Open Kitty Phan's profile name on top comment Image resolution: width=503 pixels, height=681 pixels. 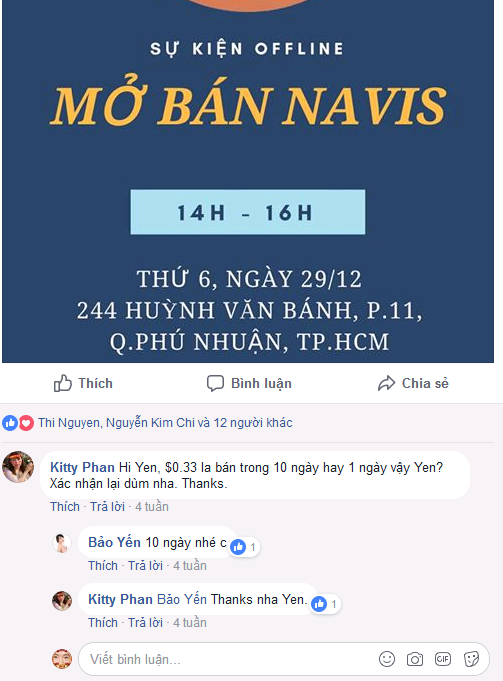point(82,467)
